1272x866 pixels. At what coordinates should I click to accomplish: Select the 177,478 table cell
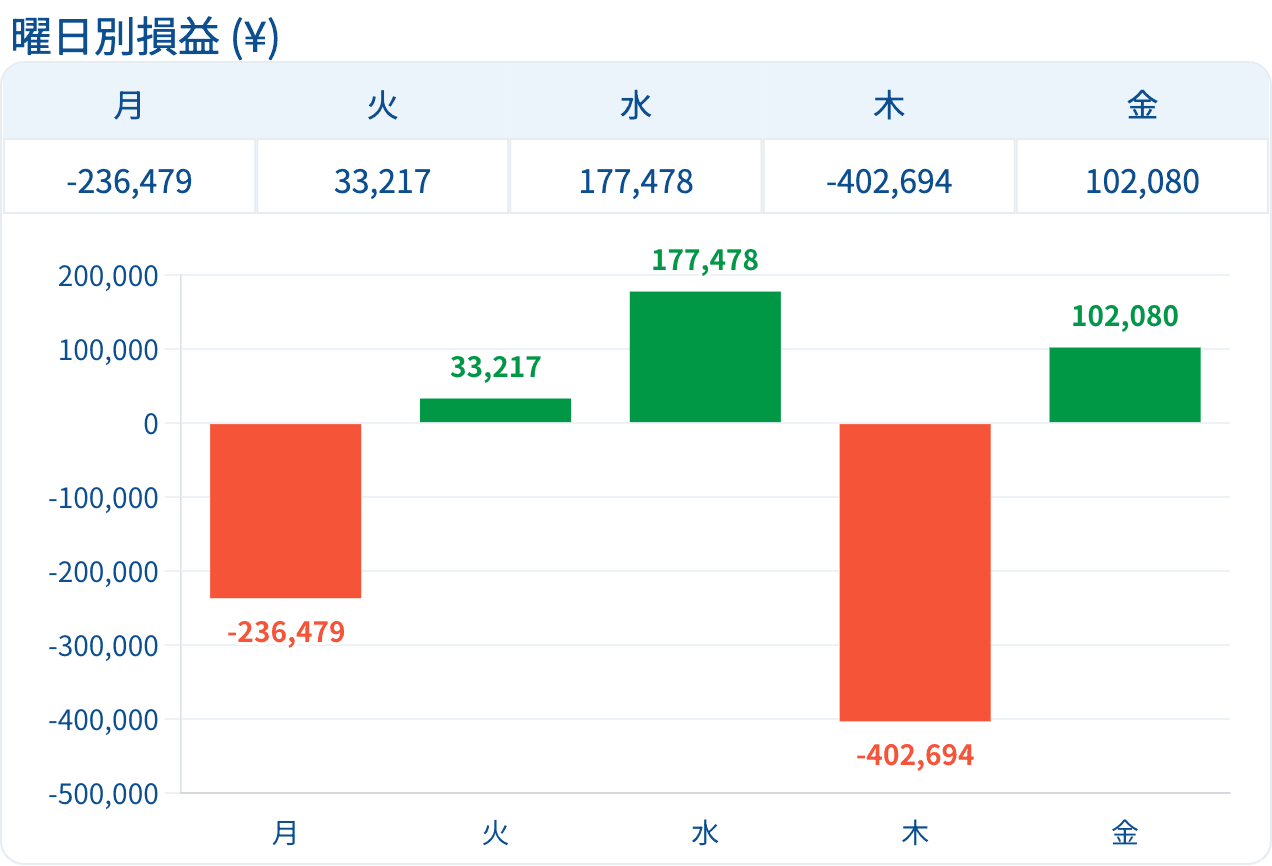coord(636,182)
